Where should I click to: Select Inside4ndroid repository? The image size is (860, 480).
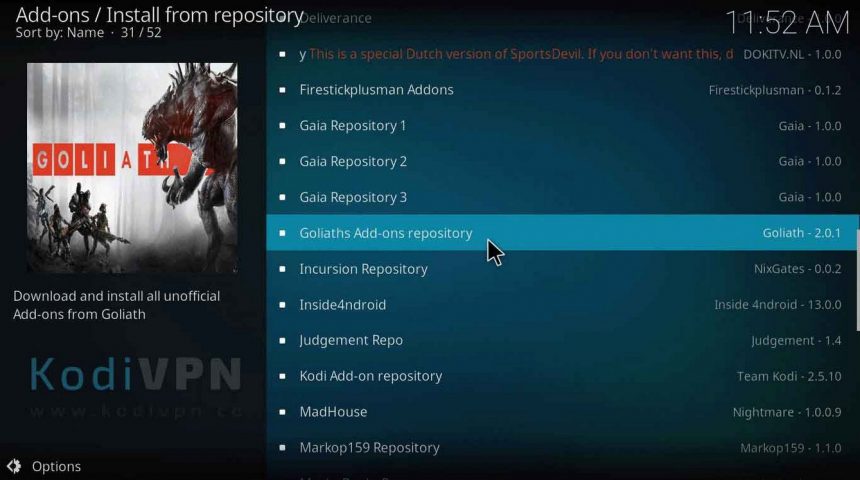(562, 304)
